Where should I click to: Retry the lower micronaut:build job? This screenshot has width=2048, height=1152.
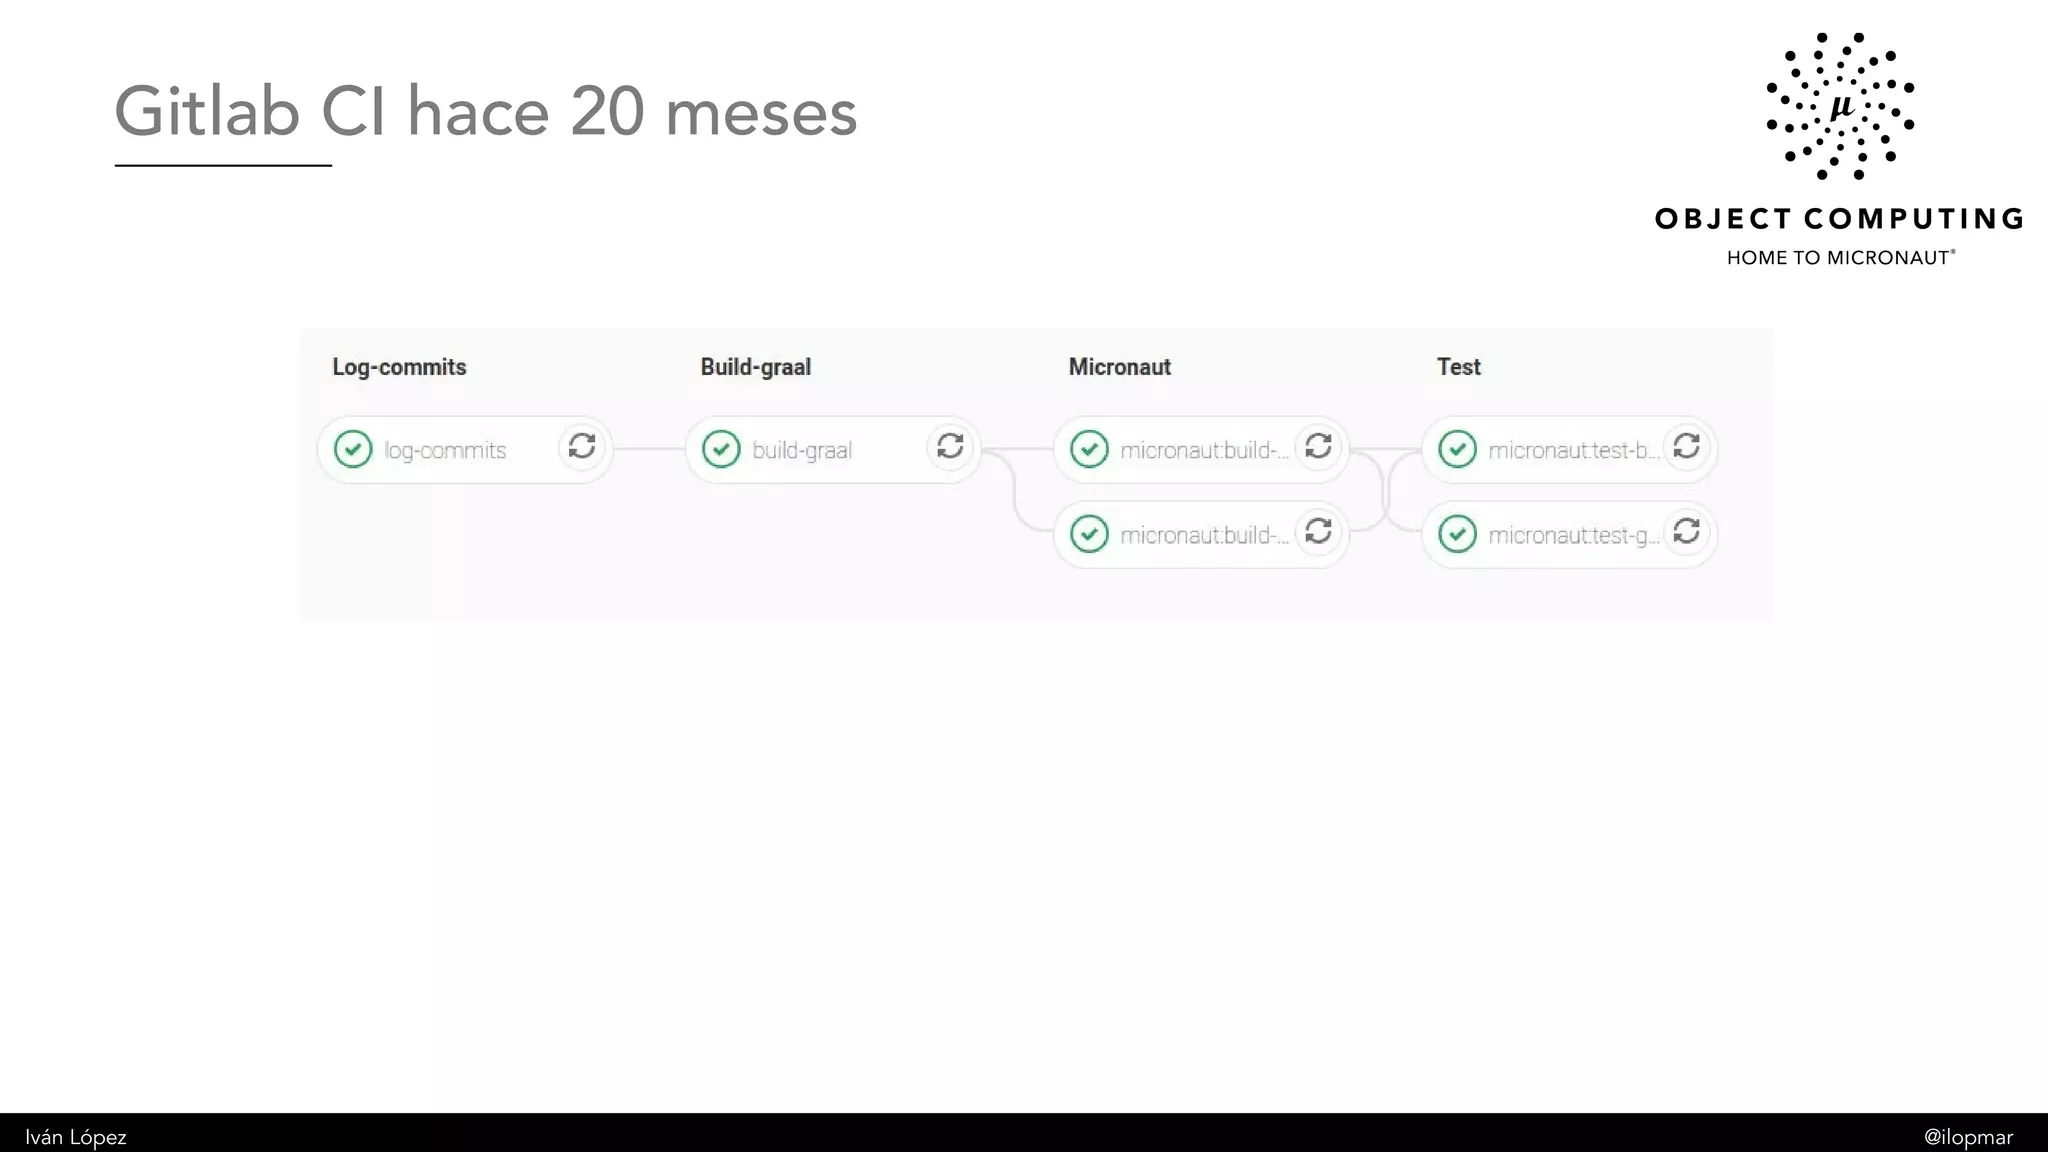point(1318,531)
